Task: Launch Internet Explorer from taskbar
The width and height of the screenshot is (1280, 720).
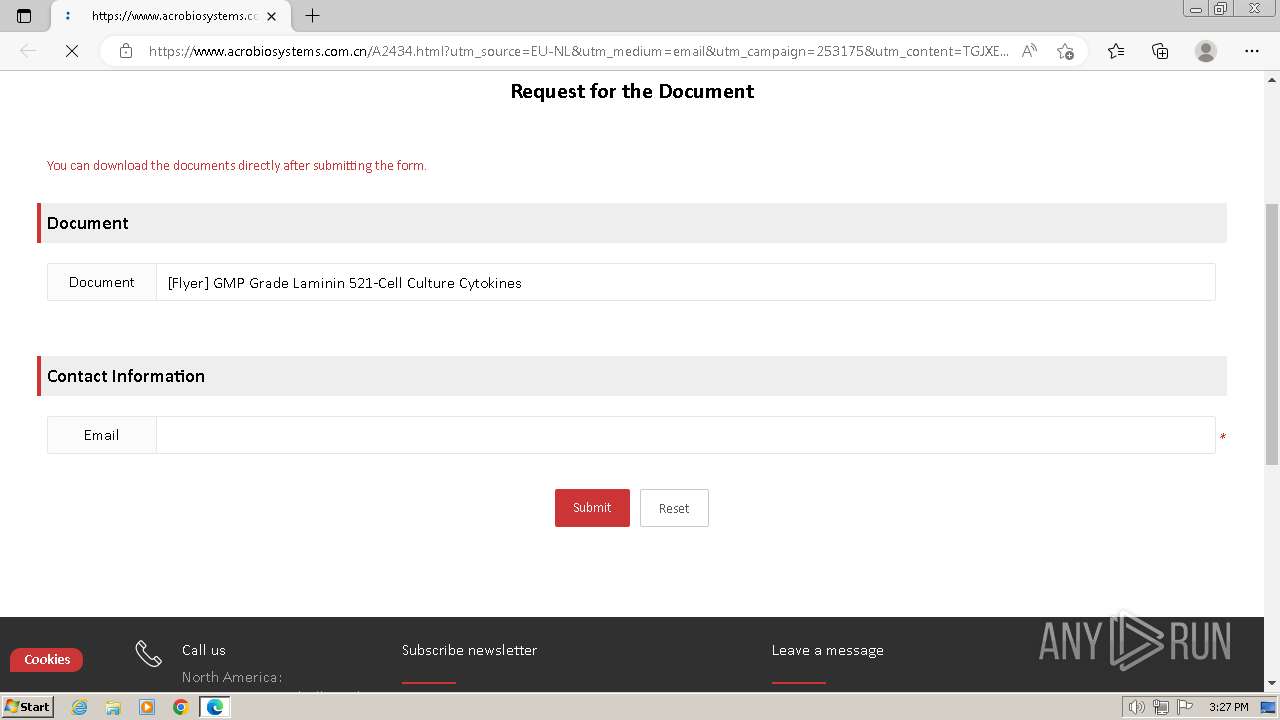Action: pos(79,707)
